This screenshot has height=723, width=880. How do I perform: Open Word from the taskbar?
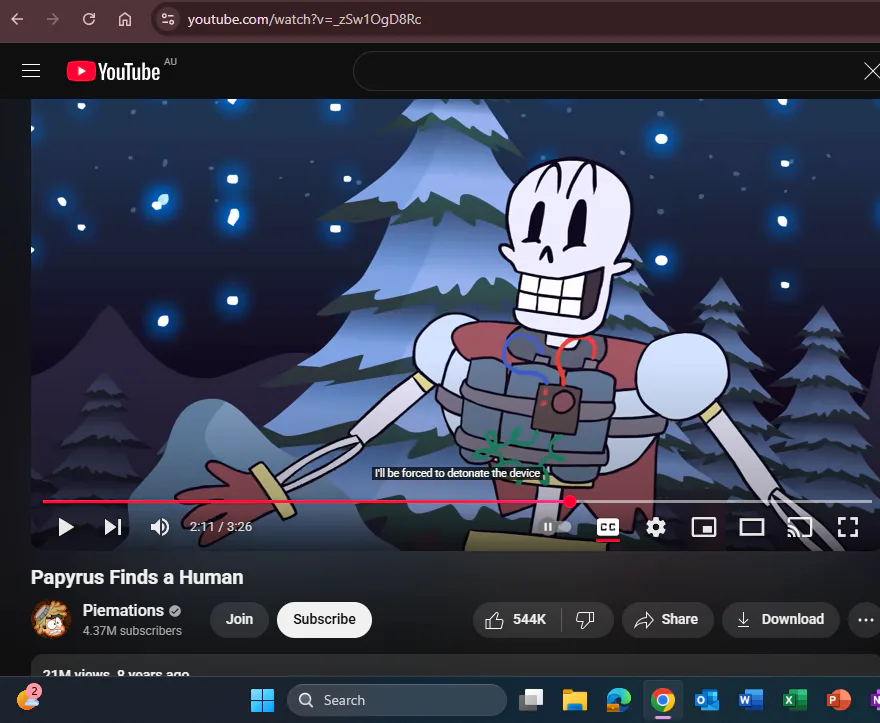[x=750, y=700]
